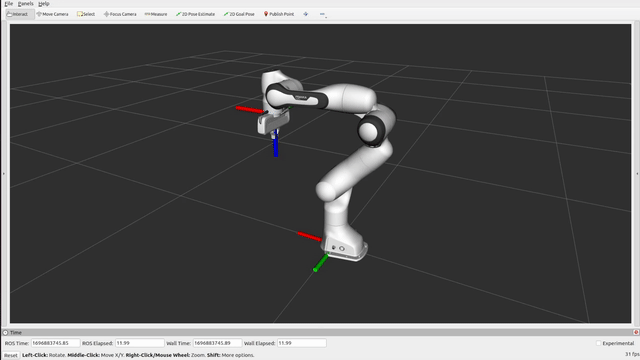
Task: Expand the right side panel handle
Action: pyautogui.click(x=637, y=173)
